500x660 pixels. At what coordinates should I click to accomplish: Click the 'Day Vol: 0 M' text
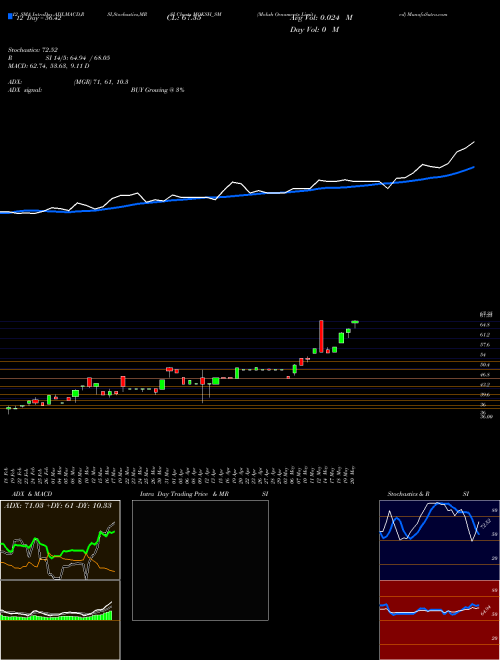coord(314,29)
